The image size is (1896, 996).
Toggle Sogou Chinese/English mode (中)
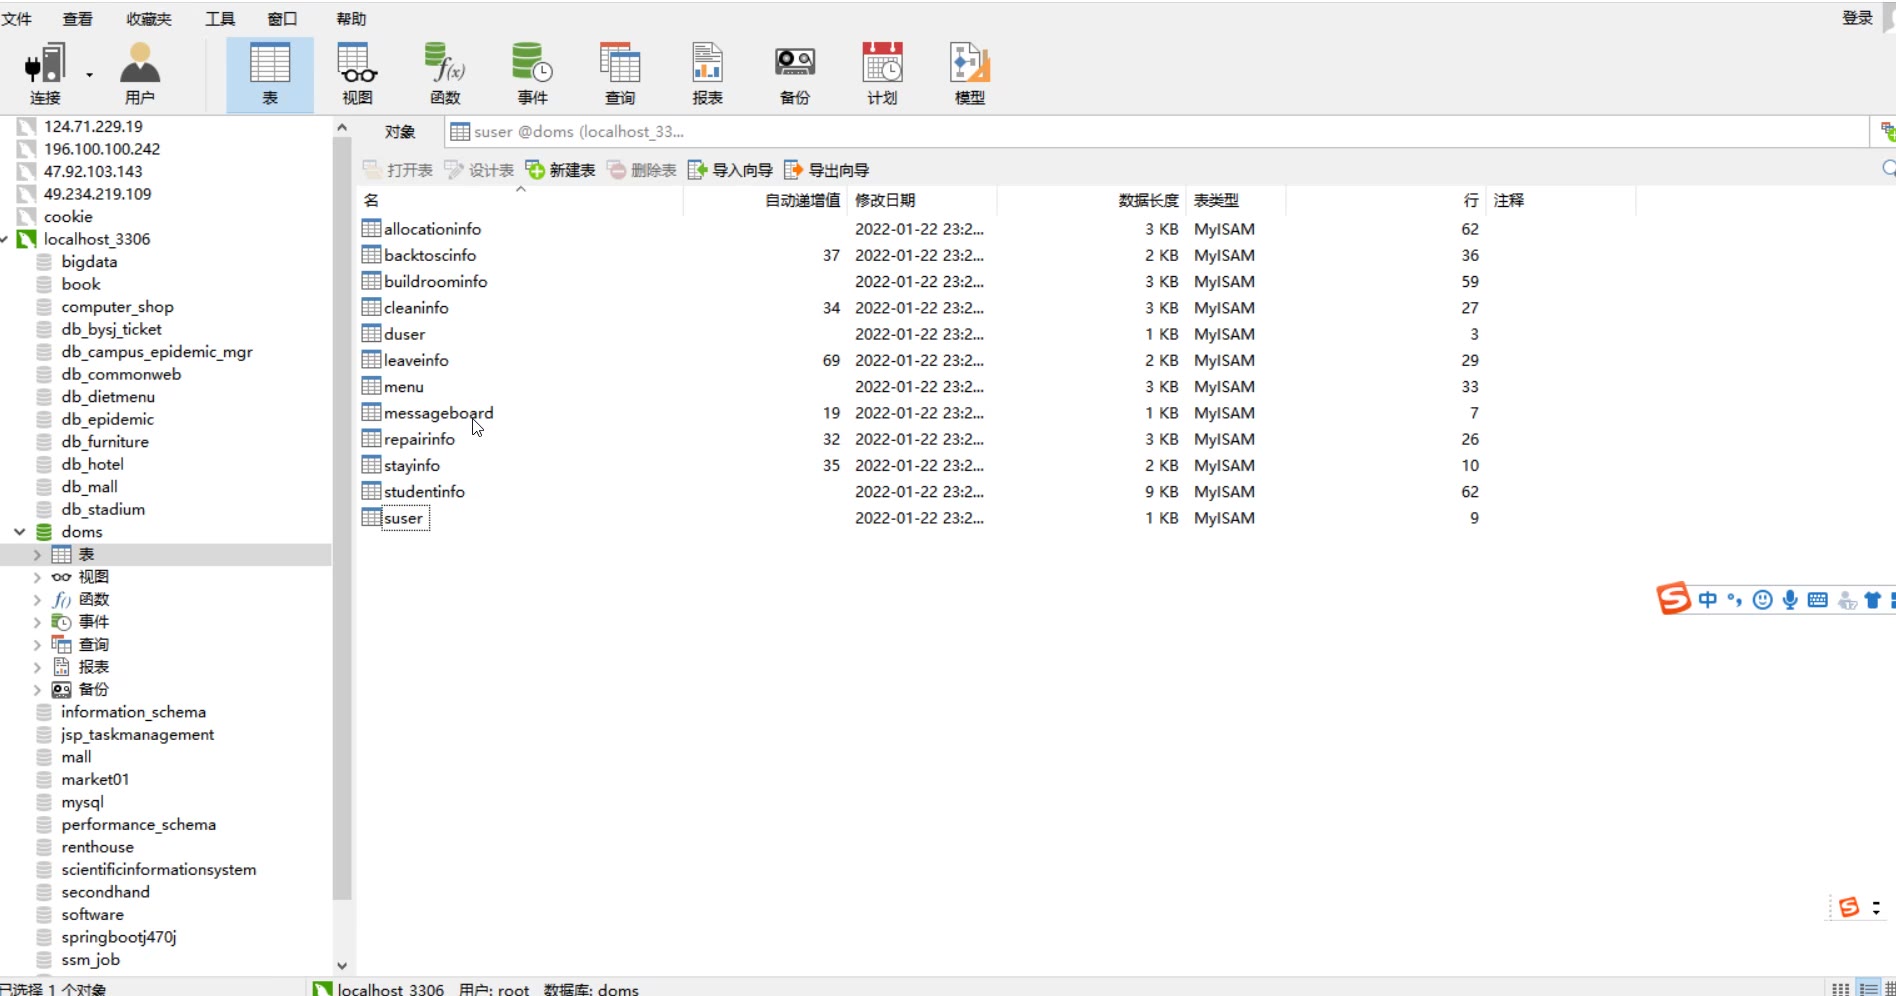[x=1708, y=600]
